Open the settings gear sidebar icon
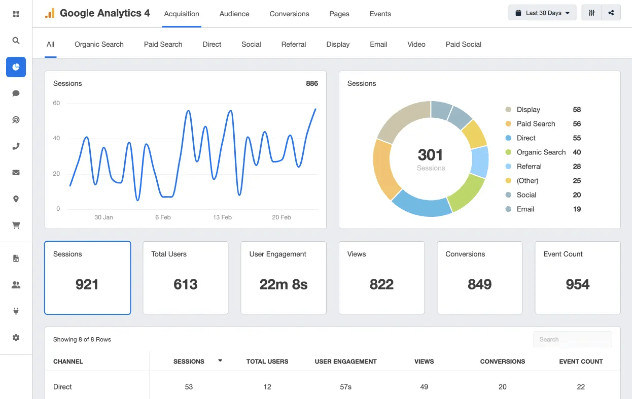 16,337
